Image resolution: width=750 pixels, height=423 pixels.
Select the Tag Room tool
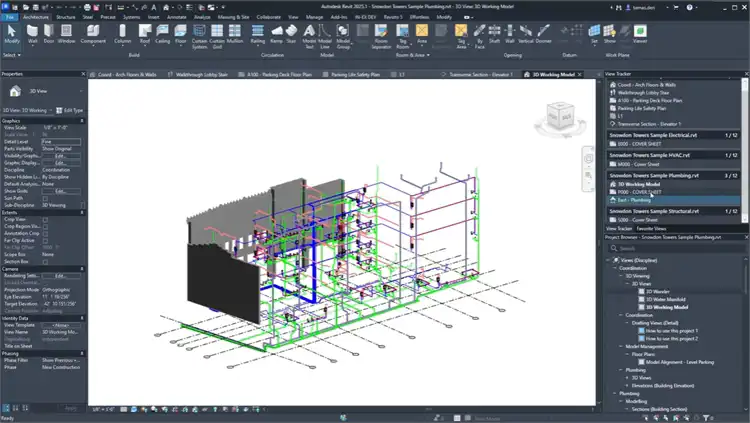coord(403,36)
